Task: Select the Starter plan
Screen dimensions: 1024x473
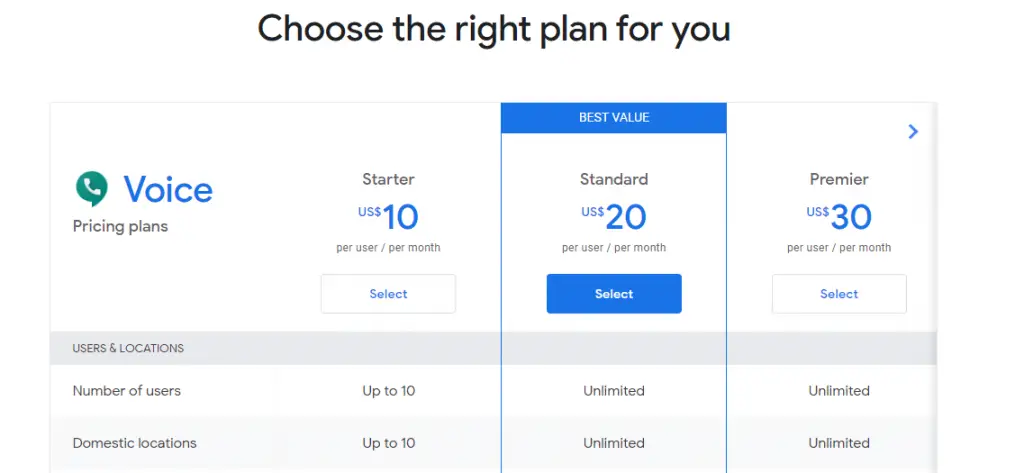Action: click(388, 294)
